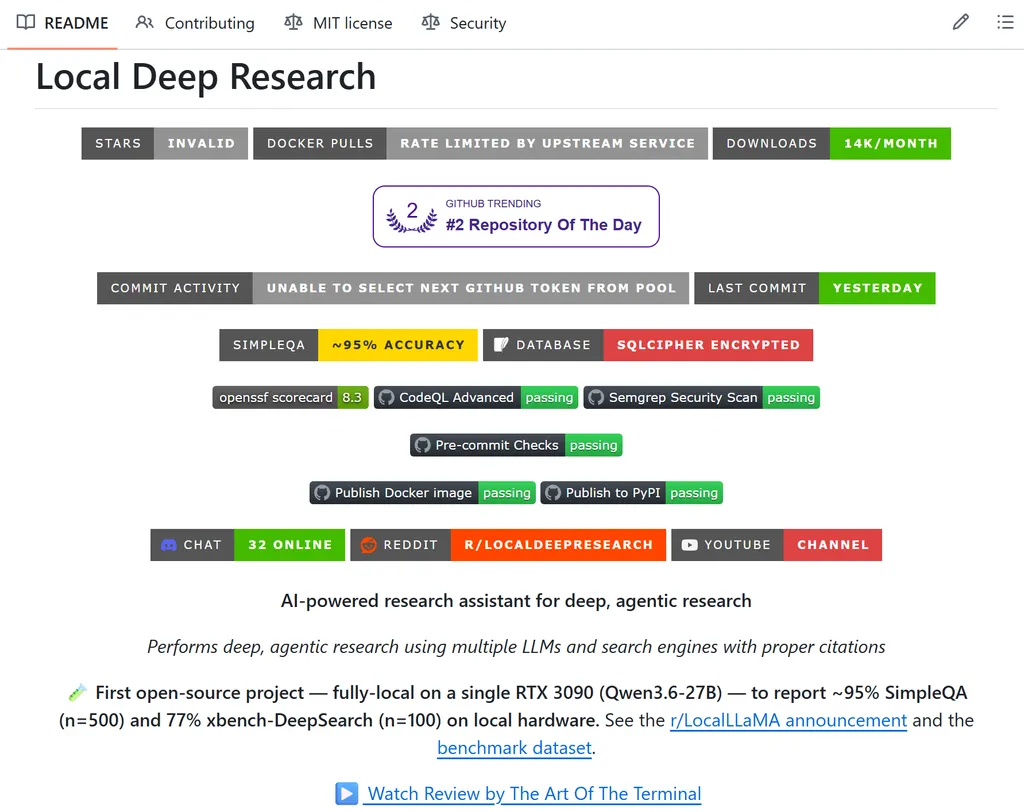The width and height of the screenshot is (1024, 812).
Task: Open the README tab
Action: pyautogui.click(x=62, y=23)
